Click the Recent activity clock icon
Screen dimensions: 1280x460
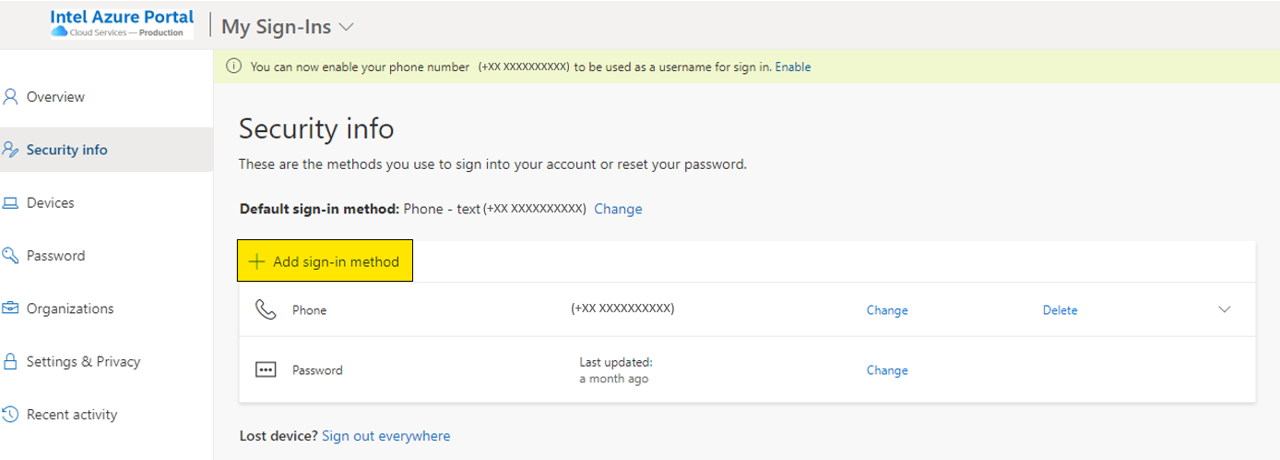(x=11, y=415)
